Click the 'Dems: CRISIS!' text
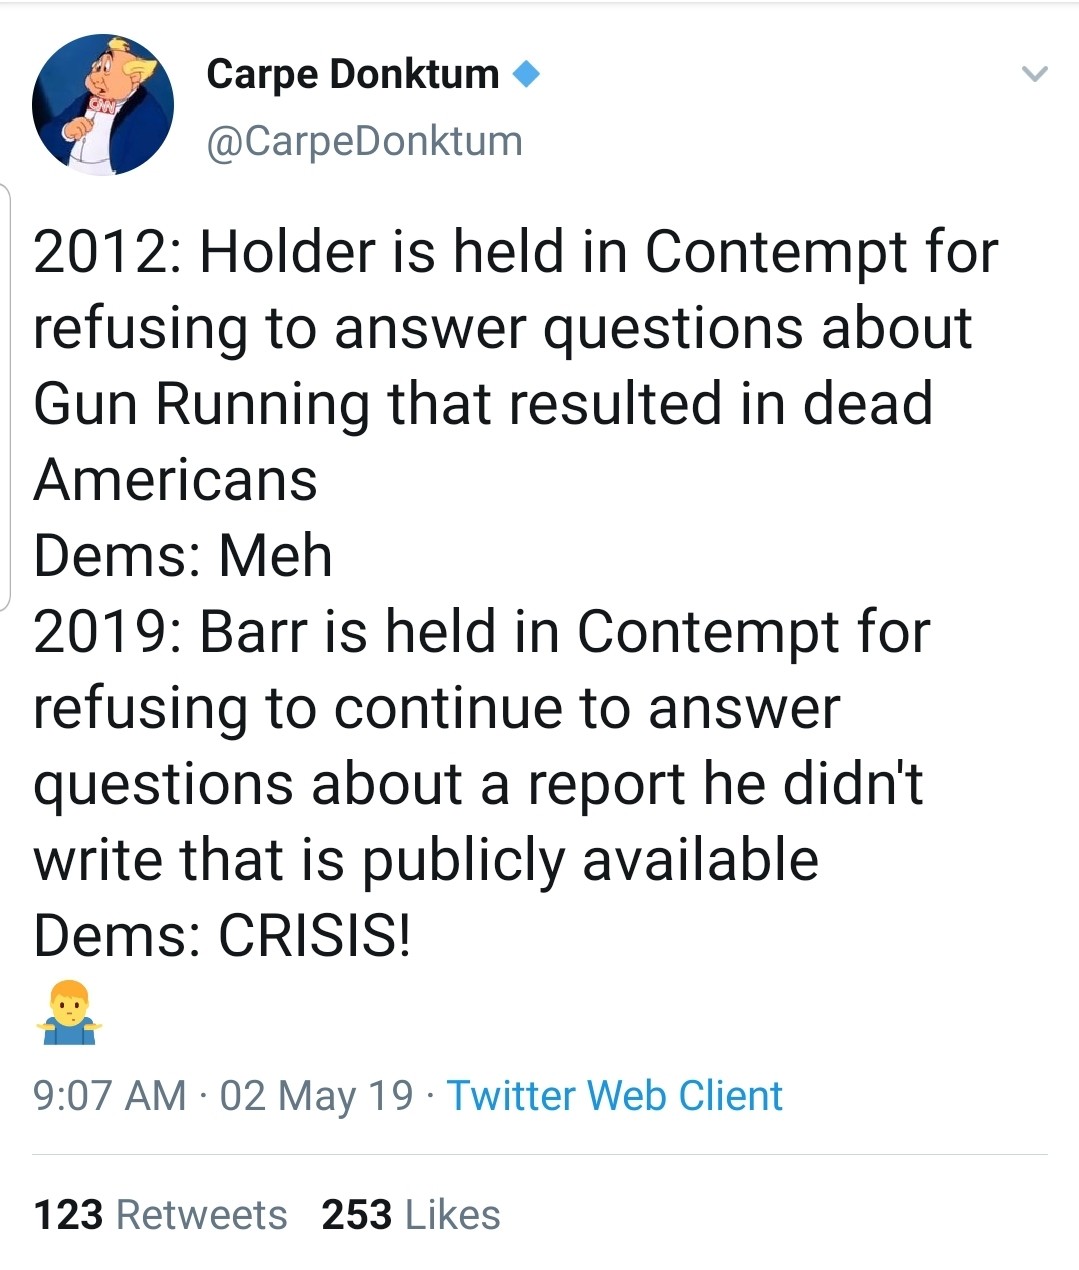This screenshot has width=1079, height=1270. (222, 936)
